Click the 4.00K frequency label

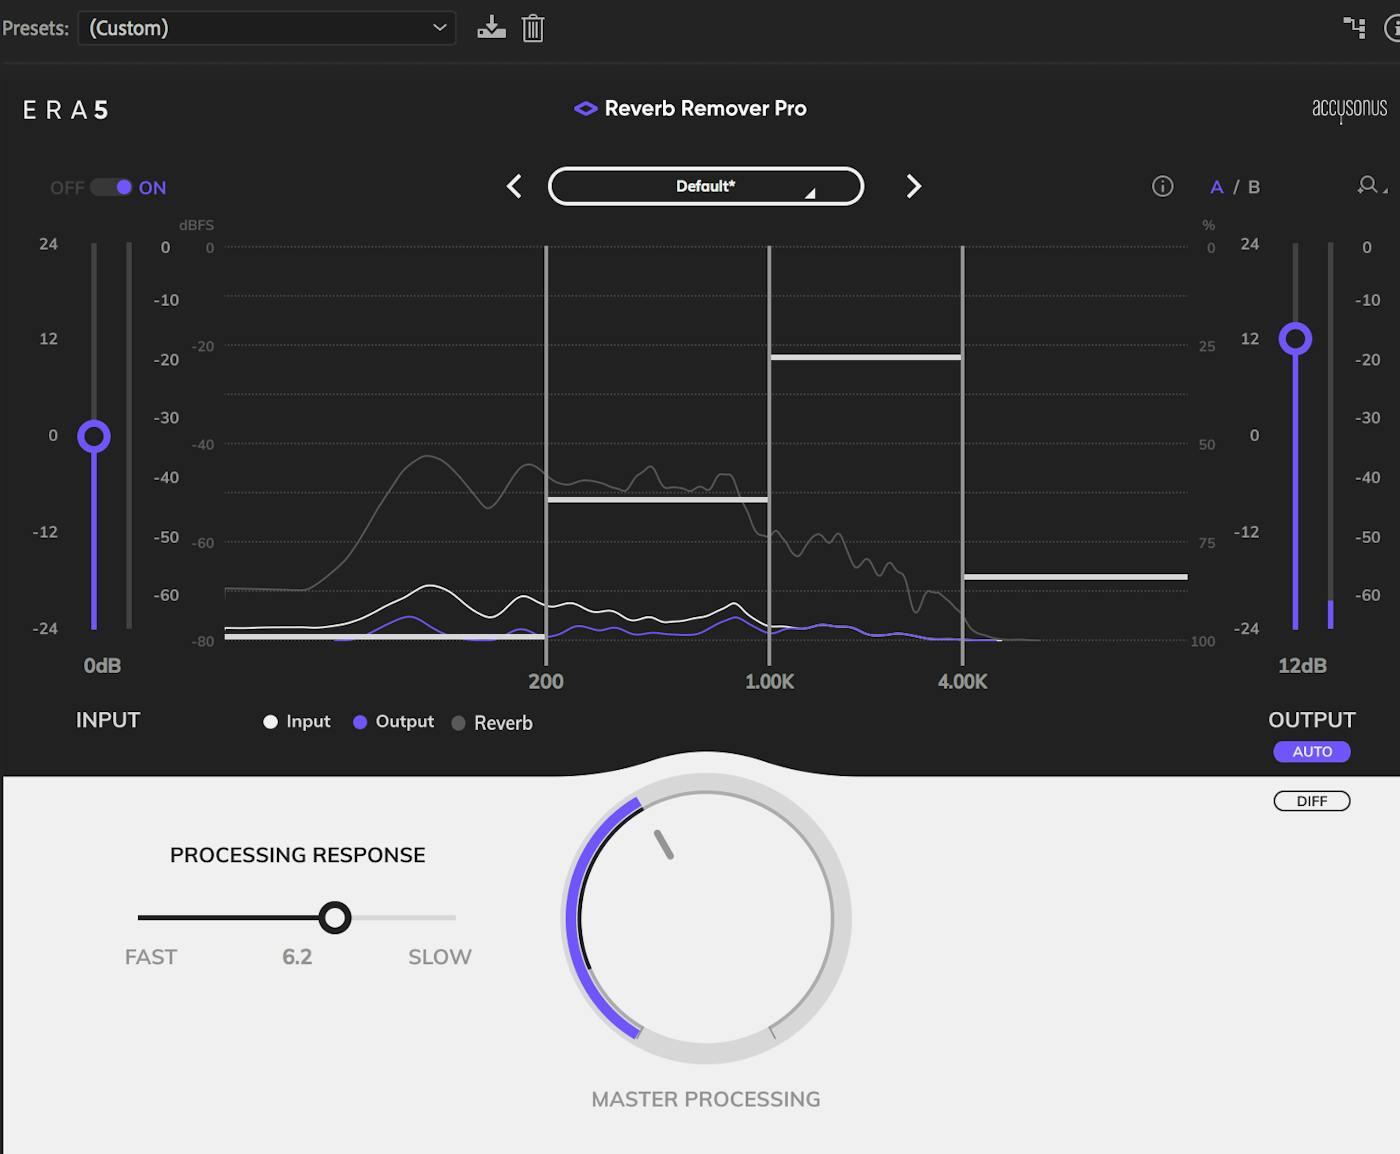(x=963, y=682)
